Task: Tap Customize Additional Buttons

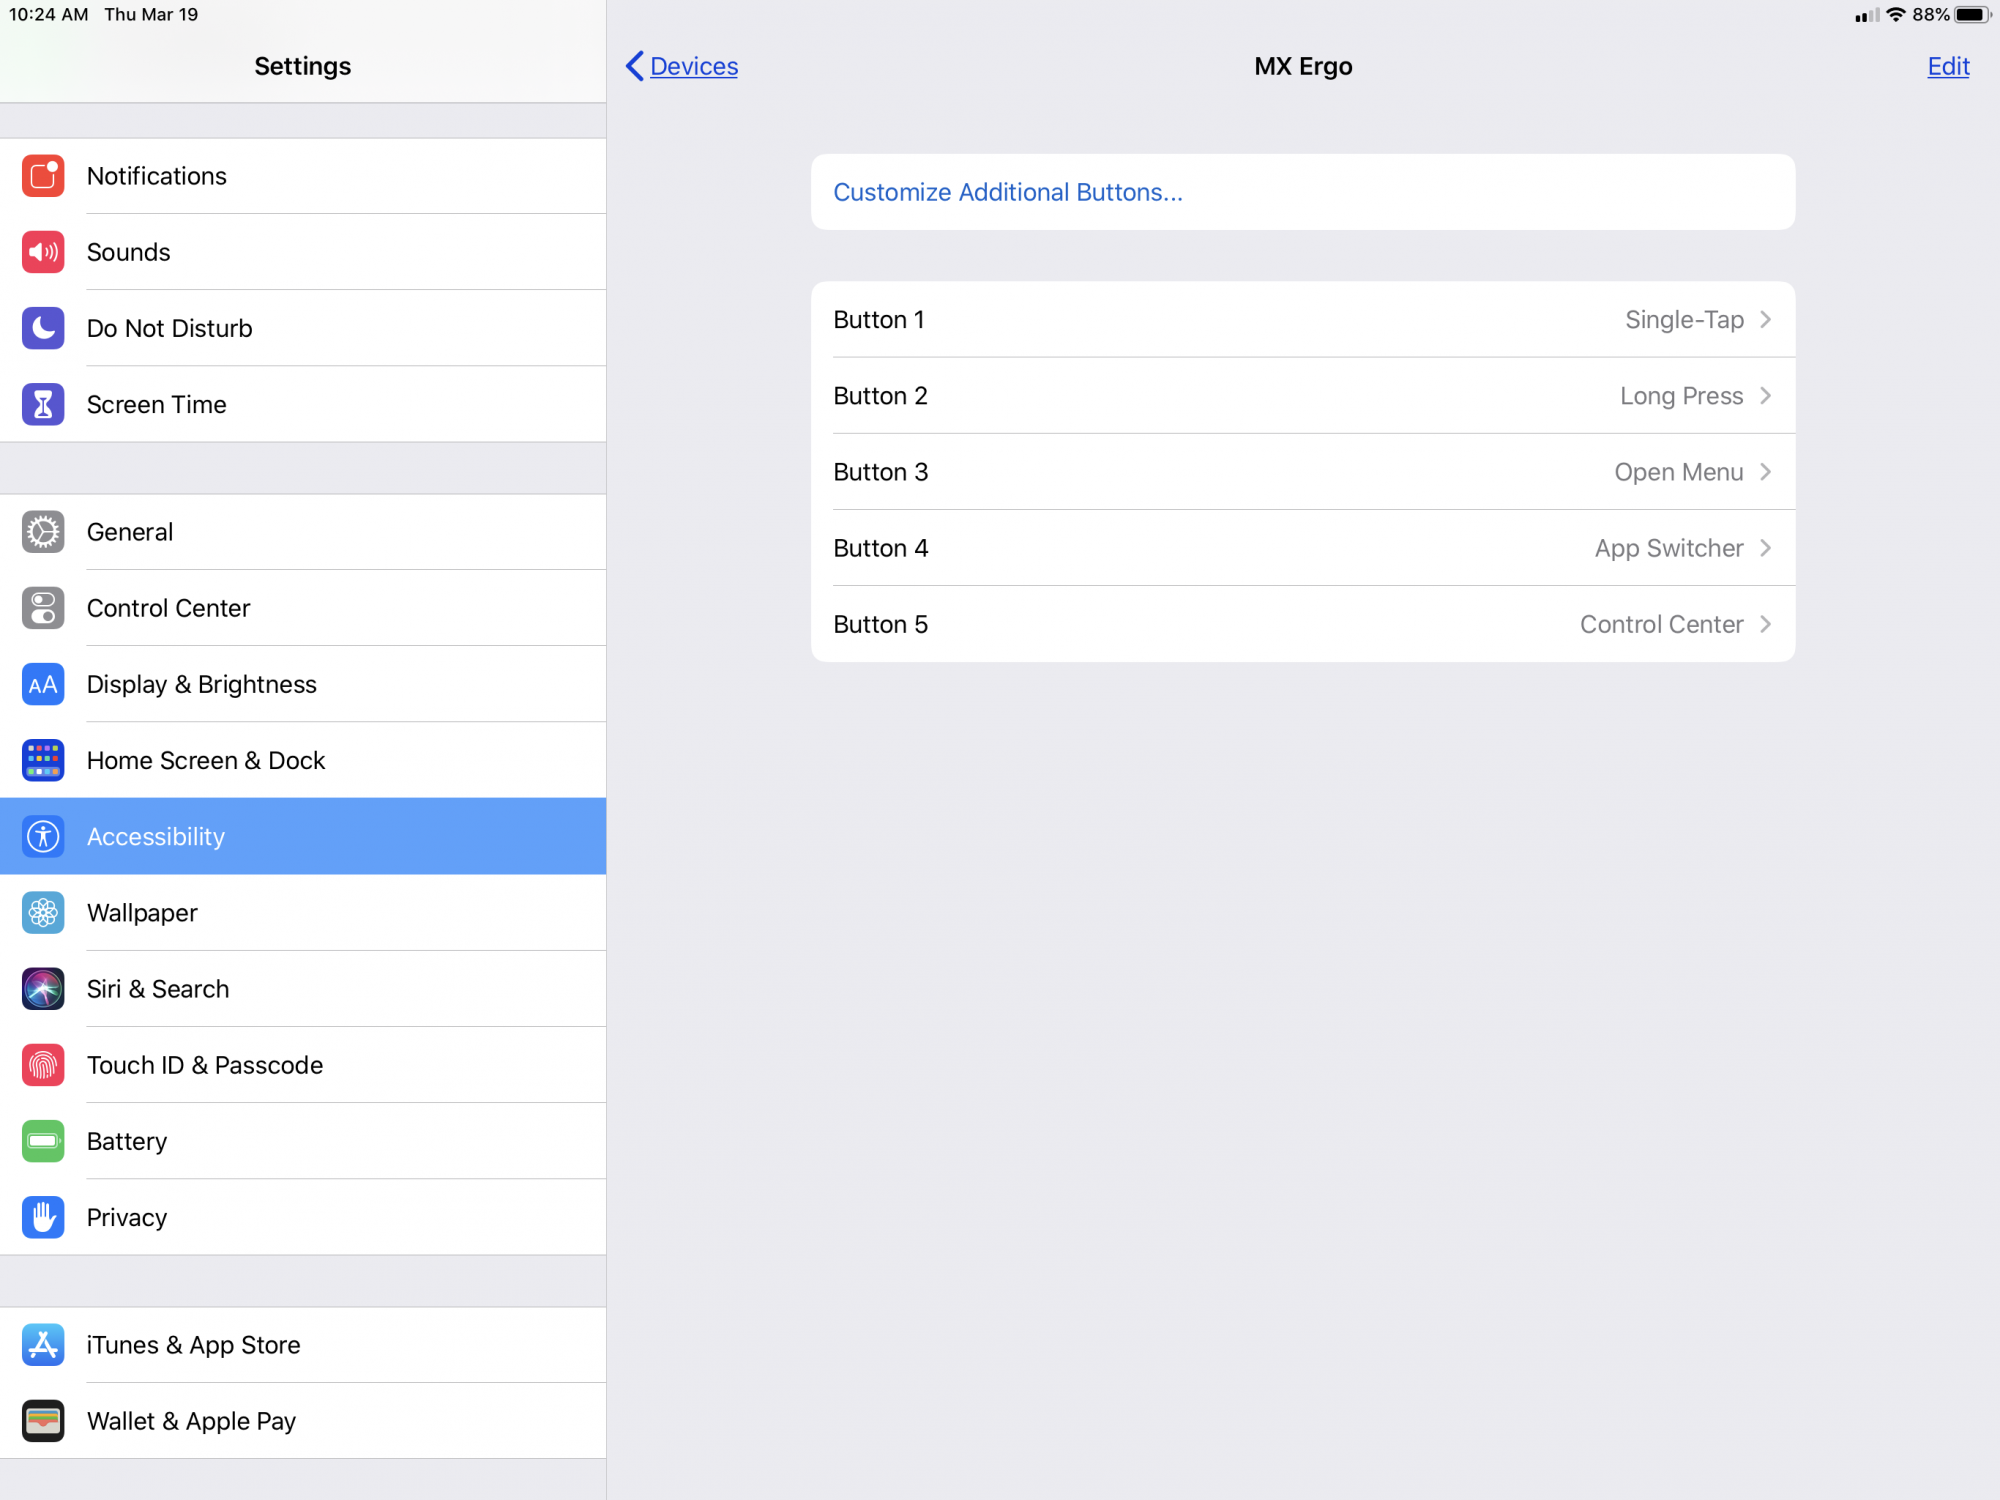Action: [1008, 192]
